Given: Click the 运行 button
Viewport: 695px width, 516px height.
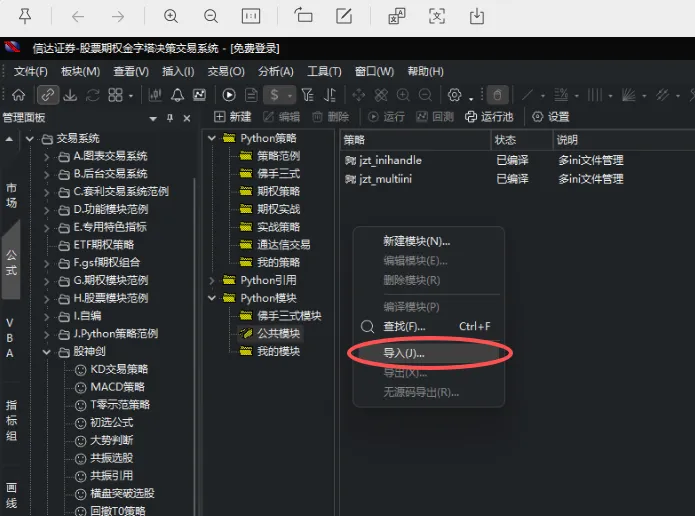Looking at the screenshot, I should pos(386,117).
